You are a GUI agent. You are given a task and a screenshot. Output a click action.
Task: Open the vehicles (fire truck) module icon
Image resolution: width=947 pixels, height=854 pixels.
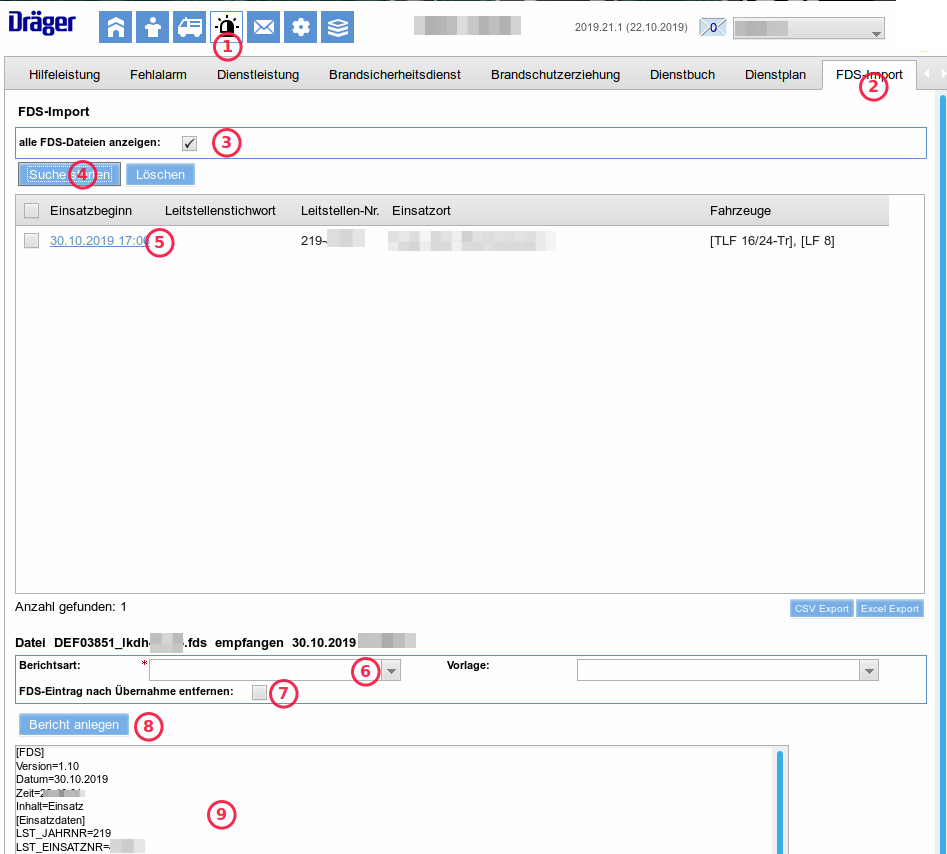[189, 27]
